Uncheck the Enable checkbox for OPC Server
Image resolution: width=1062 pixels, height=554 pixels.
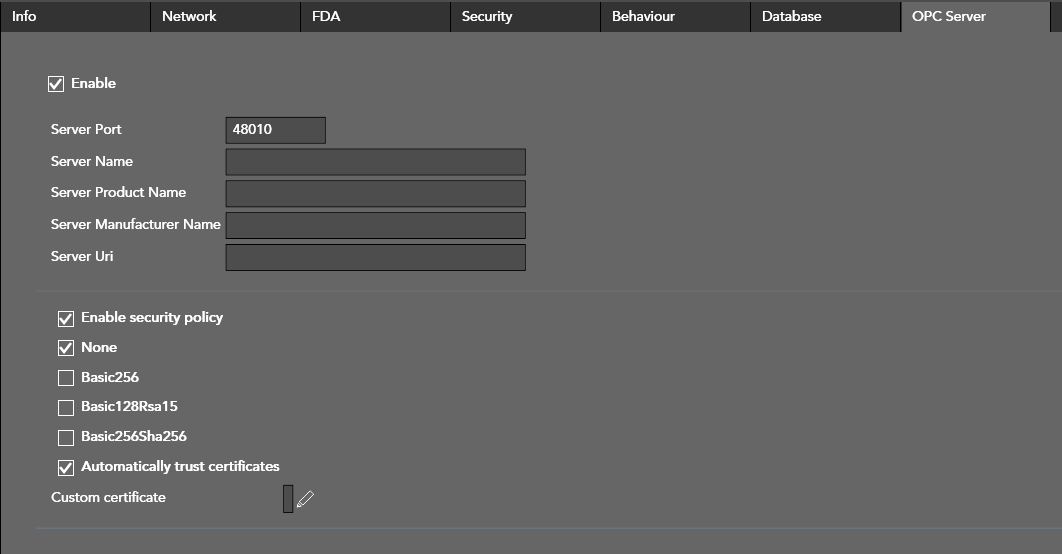pos(56,84)
